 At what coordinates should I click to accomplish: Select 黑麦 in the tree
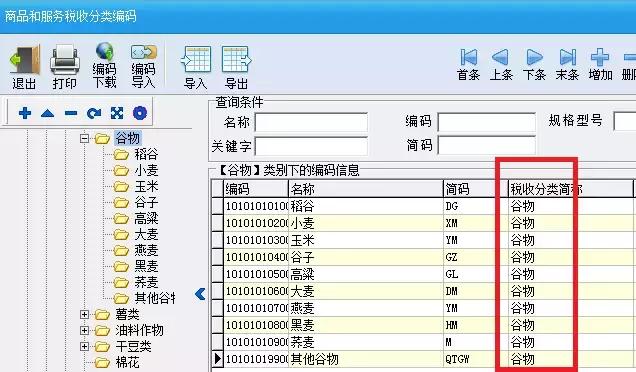coord(146,266)
